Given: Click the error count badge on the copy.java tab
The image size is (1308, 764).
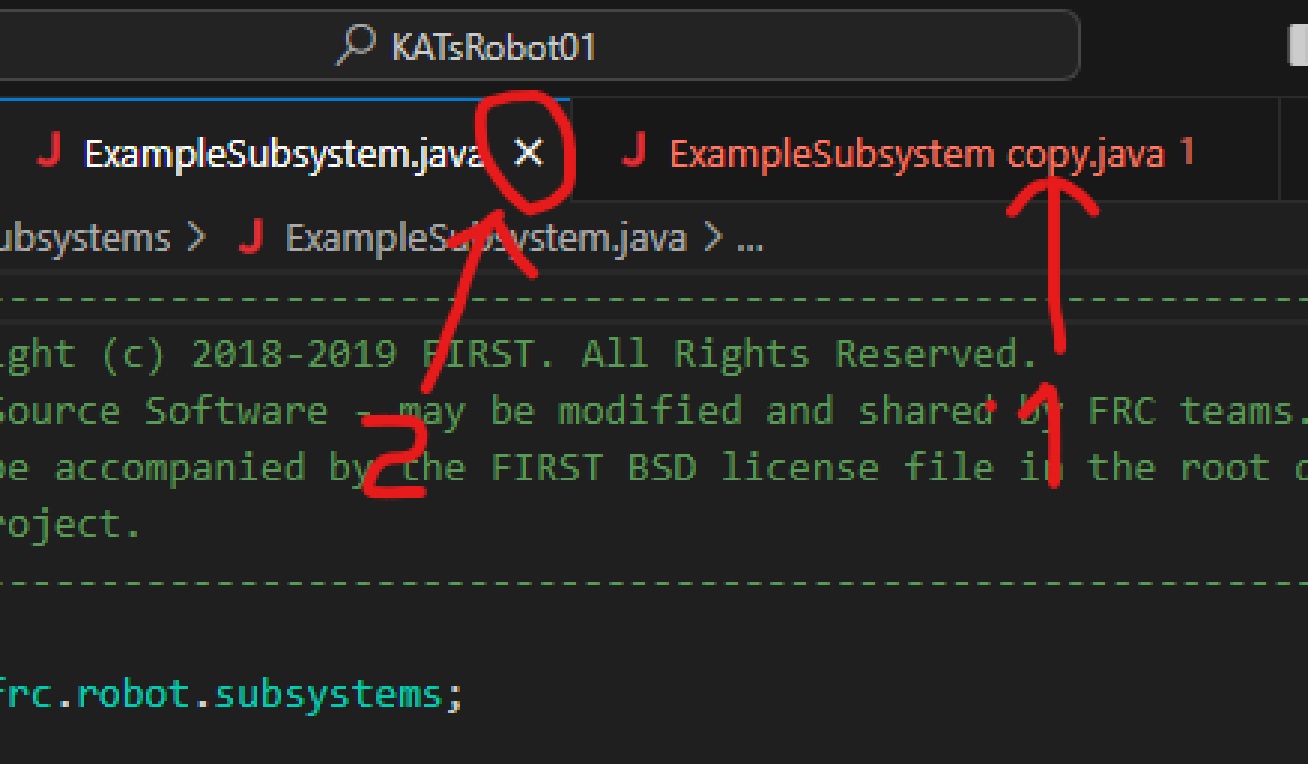Looking at the screenshot, I should point(1187,152).
